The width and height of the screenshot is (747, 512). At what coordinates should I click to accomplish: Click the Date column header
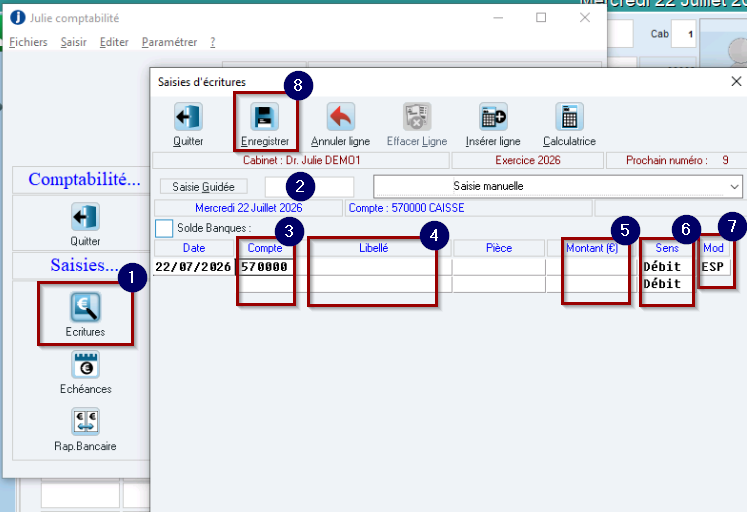(194, 248)
